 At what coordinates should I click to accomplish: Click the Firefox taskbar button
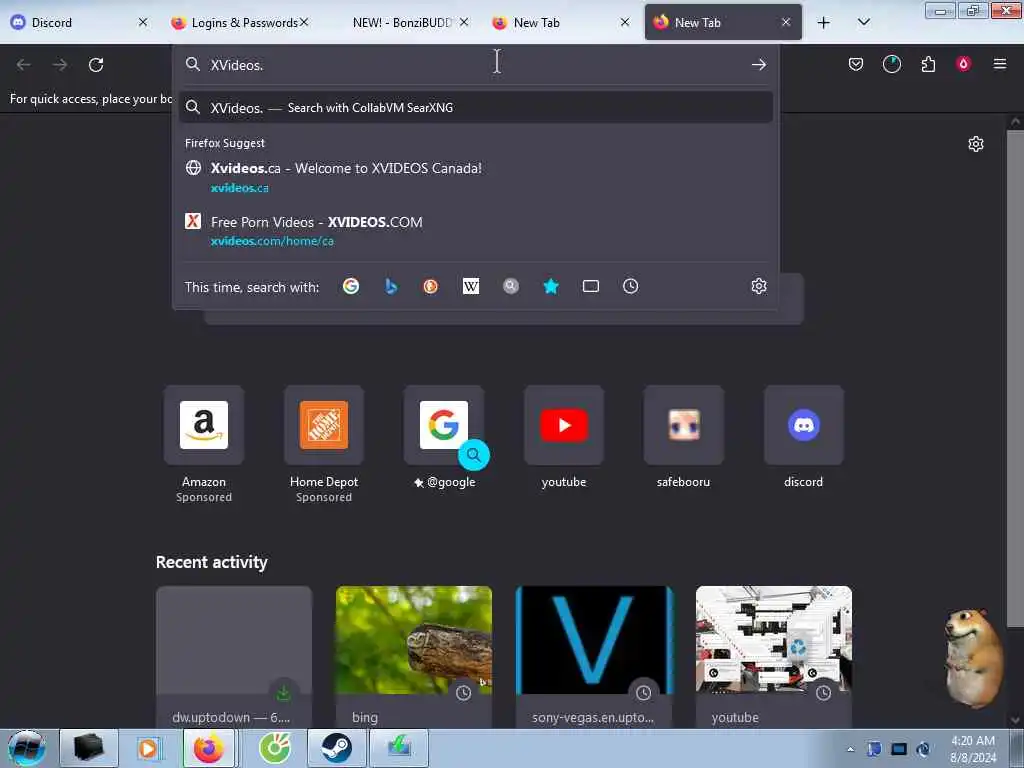click(x=209, y=748)
